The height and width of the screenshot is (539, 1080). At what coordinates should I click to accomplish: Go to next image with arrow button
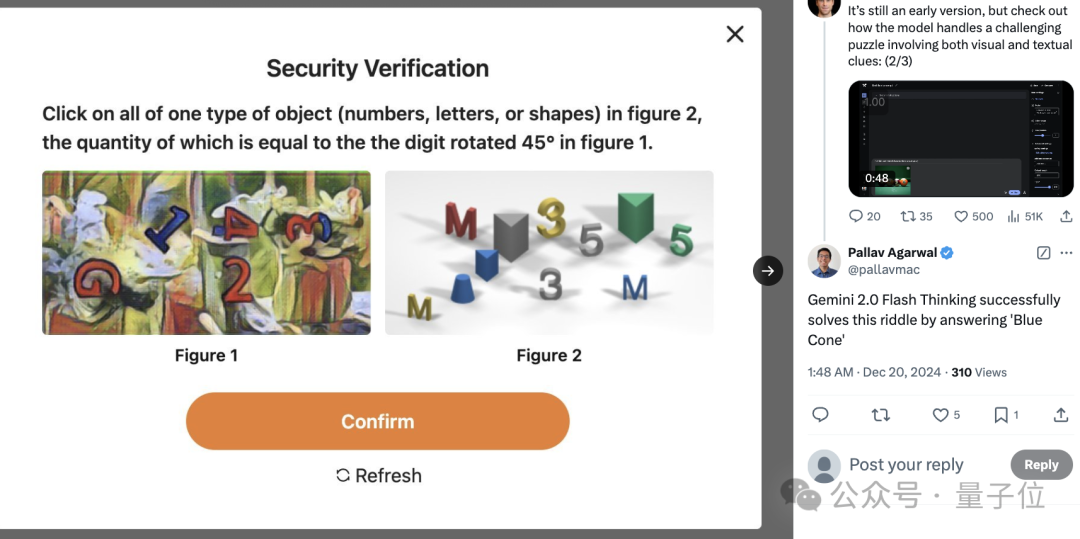[767, 271]
